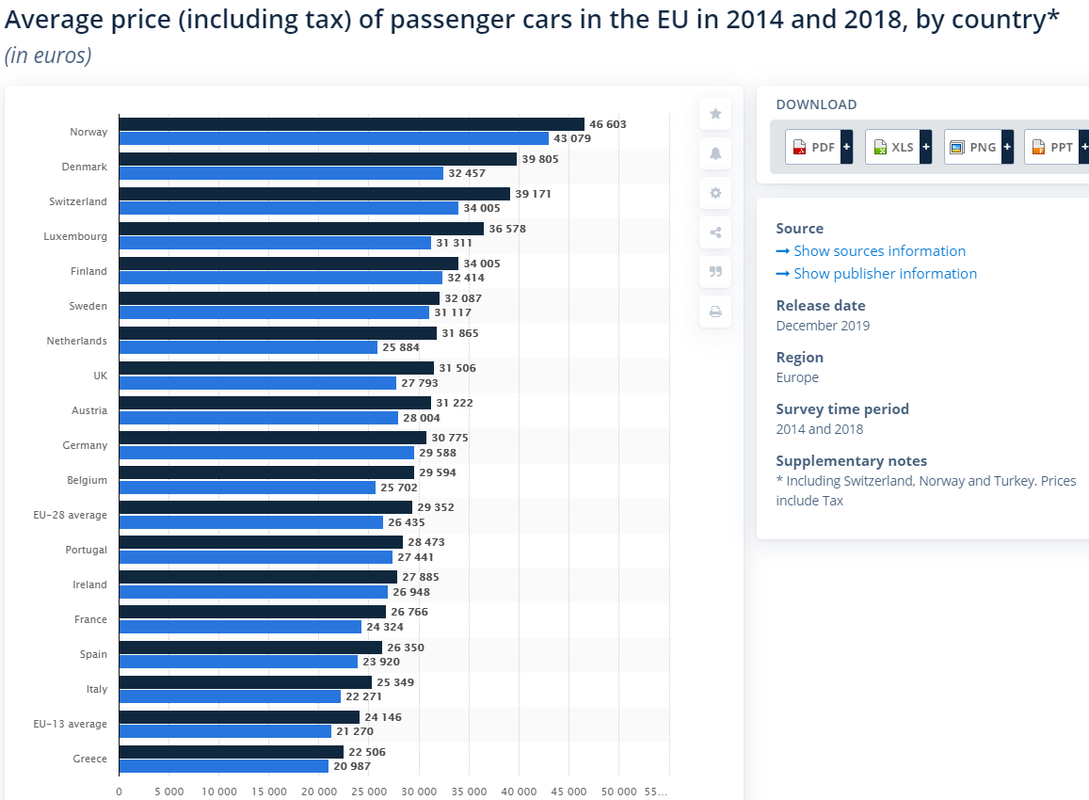This screenshot has width=1089, height=800.
Task: Expand the plus beside XLS
Action: point(926,147)
